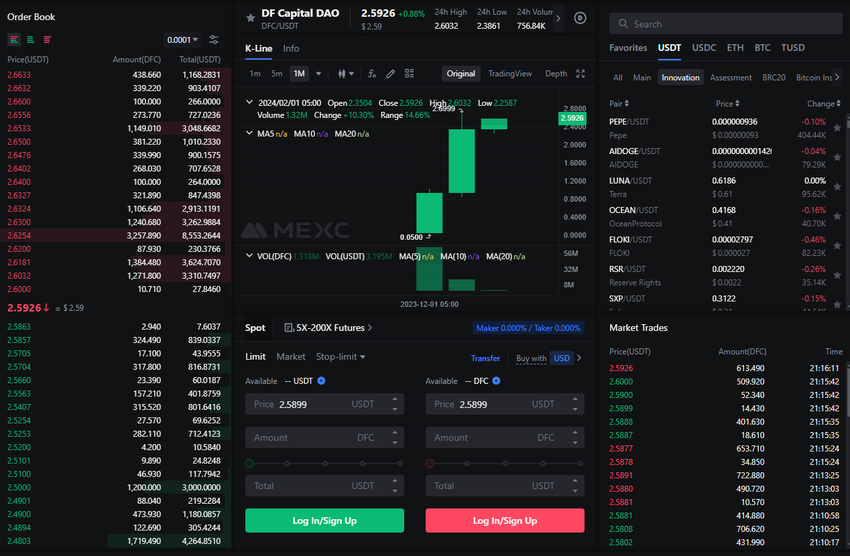Image resolution: width=850 pixels, height=556 pixels.
Task: Filter markets by BRC20 category
Action: click(x=774, y=77)
